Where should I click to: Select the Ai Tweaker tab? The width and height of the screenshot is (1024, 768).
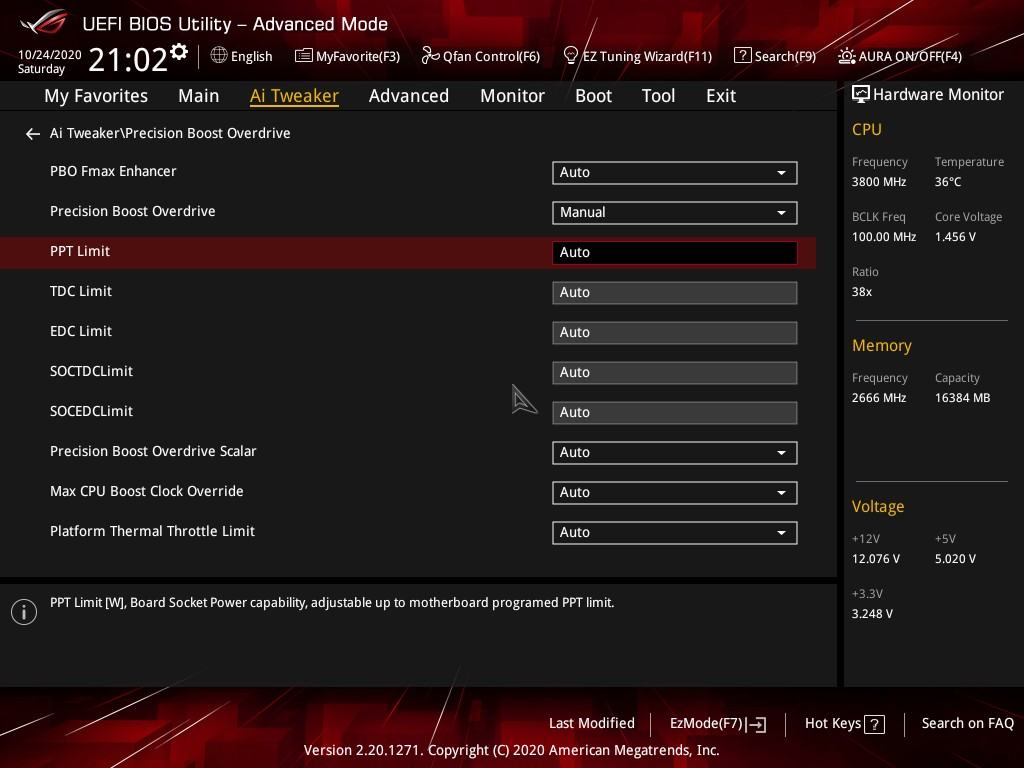point(295,96)
